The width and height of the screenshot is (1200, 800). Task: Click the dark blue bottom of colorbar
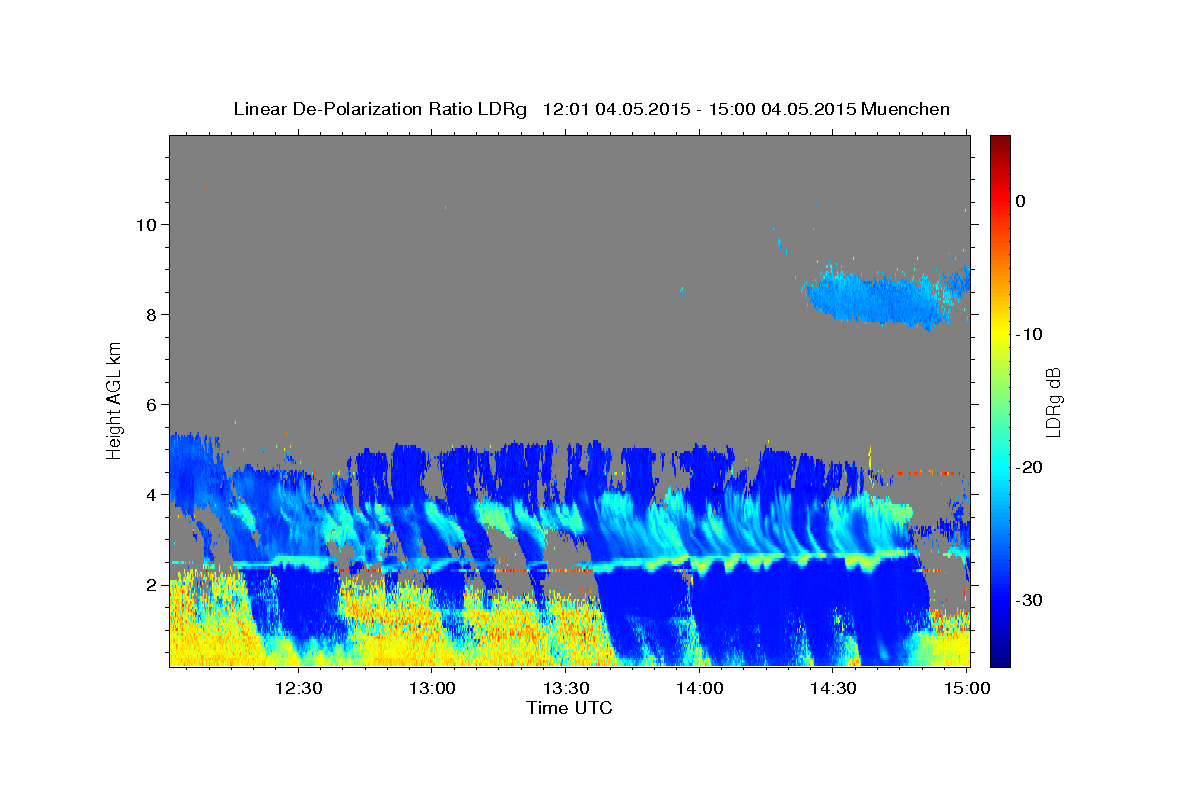pos(1000,655)
